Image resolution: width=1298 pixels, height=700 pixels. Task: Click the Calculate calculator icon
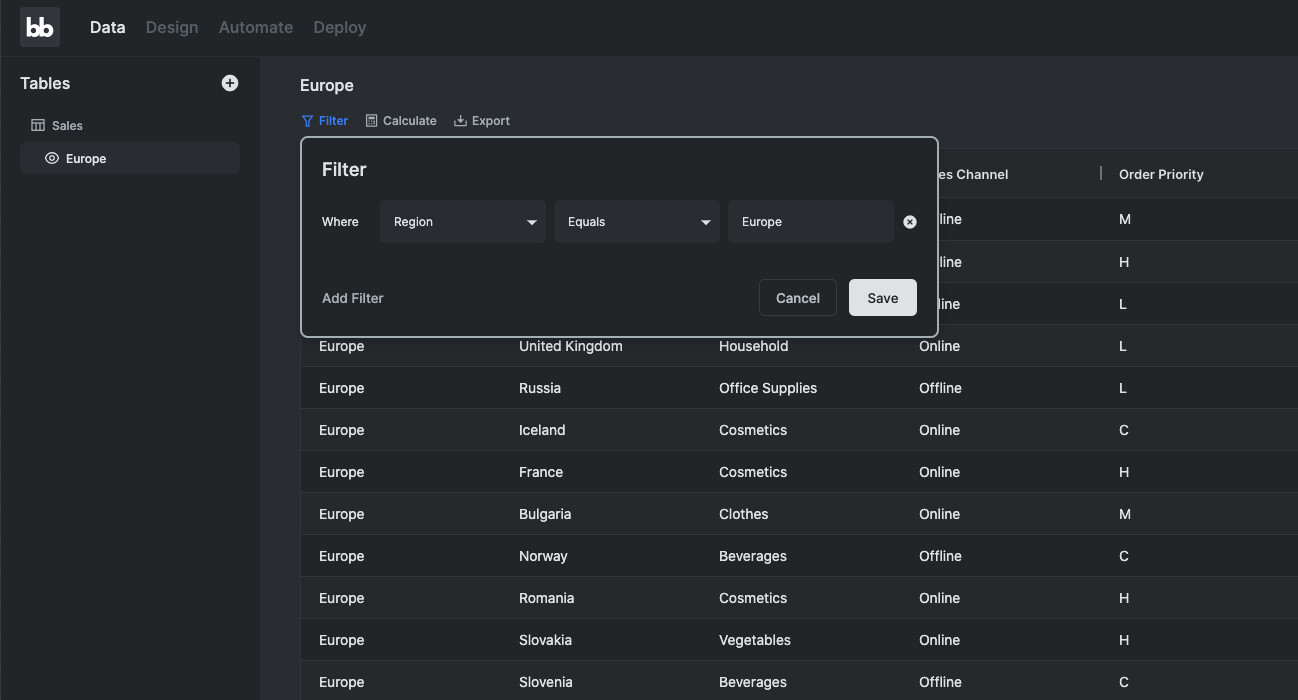coord(372,121)
